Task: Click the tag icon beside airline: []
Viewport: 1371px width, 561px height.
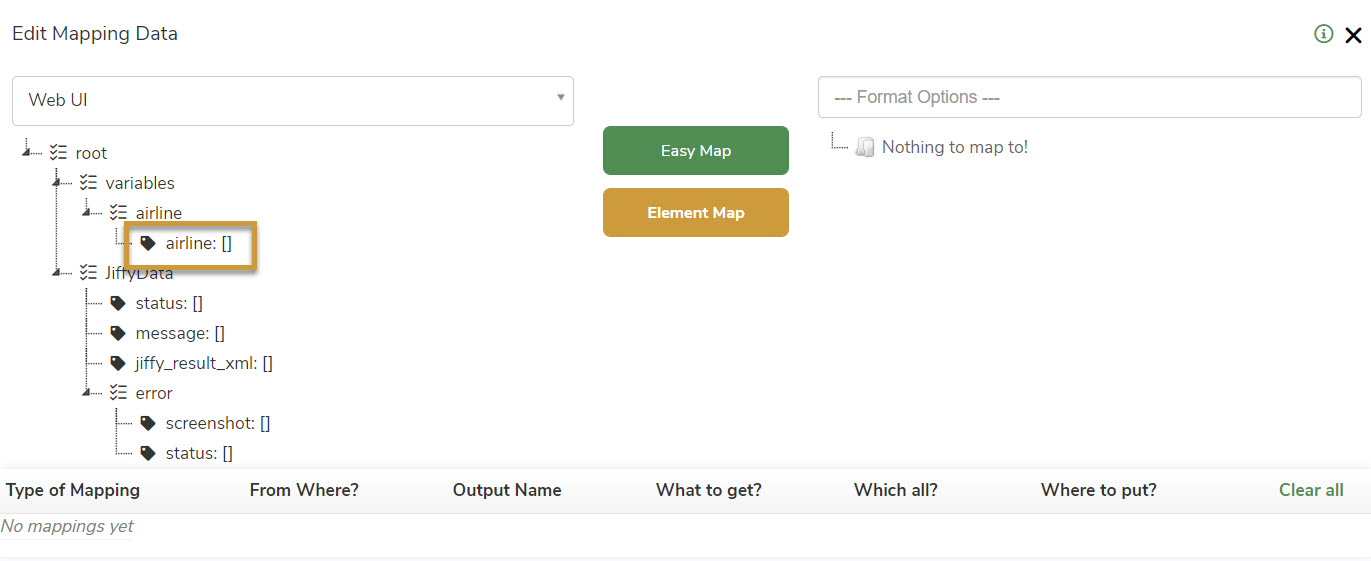Action: click(148, 243)
